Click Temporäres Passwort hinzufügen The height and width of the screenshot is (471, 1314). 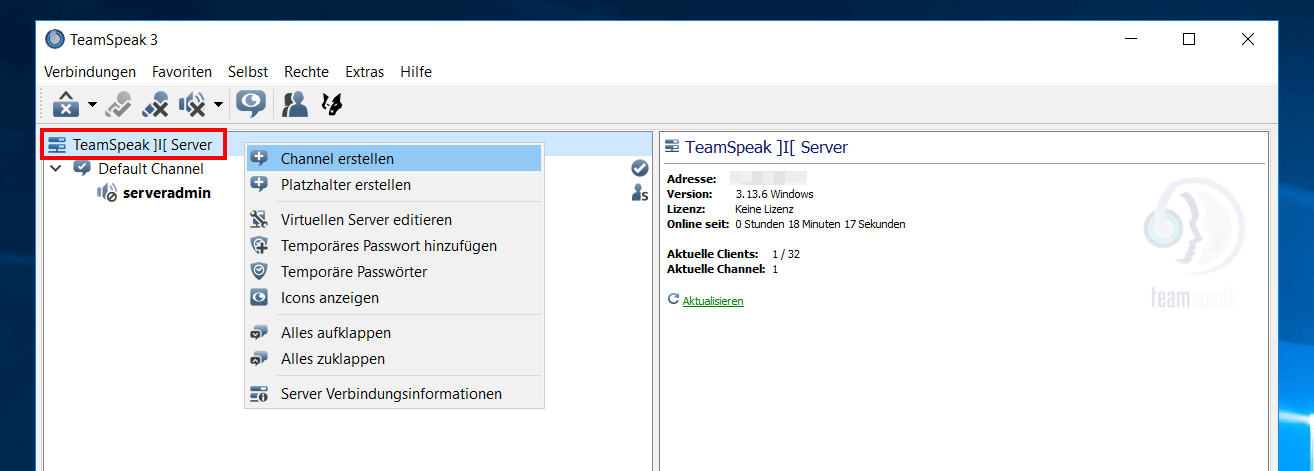tap(388, 245)
